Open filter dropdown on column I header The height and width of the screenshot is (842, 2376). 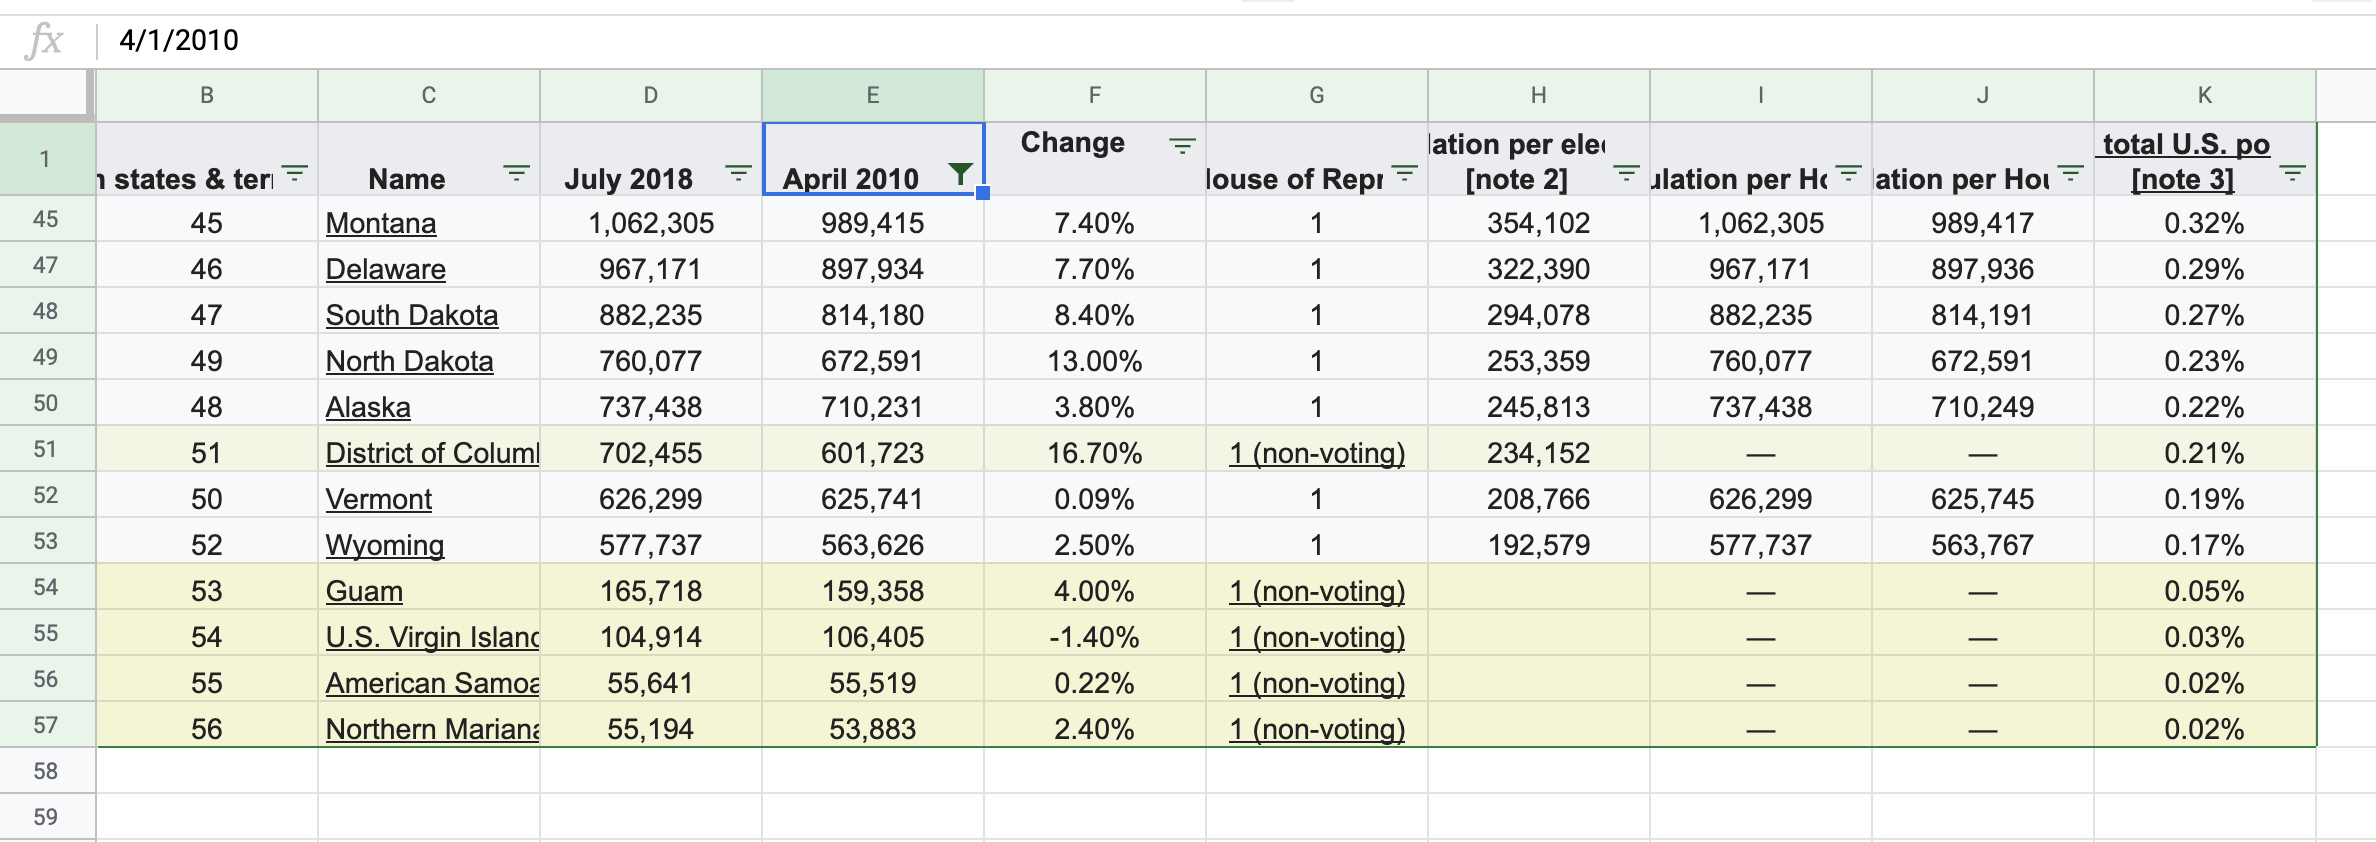tap(1848, 173)
